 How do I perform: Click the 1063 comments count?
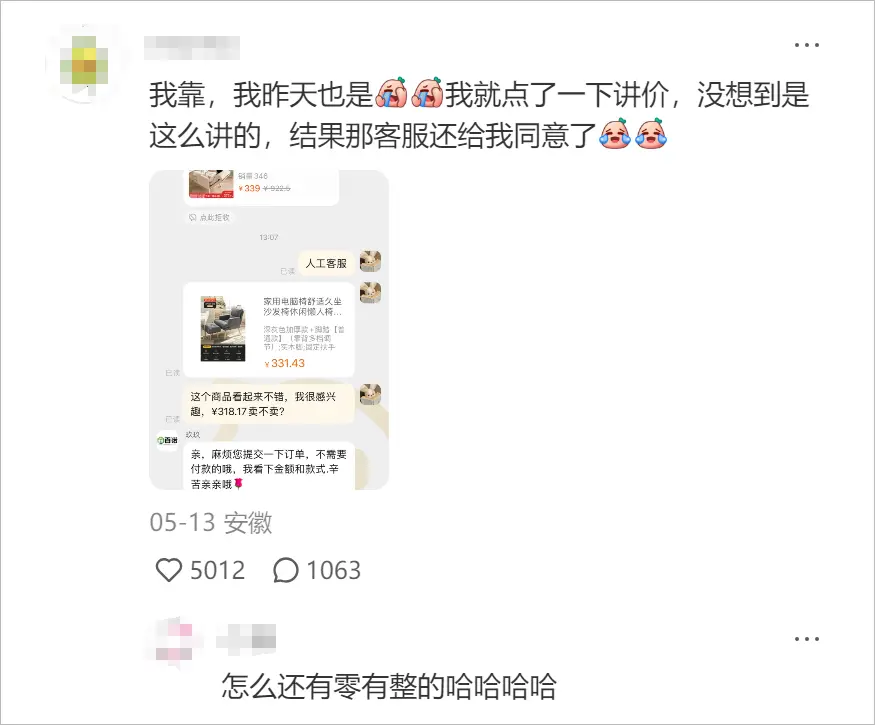point(334,570)
